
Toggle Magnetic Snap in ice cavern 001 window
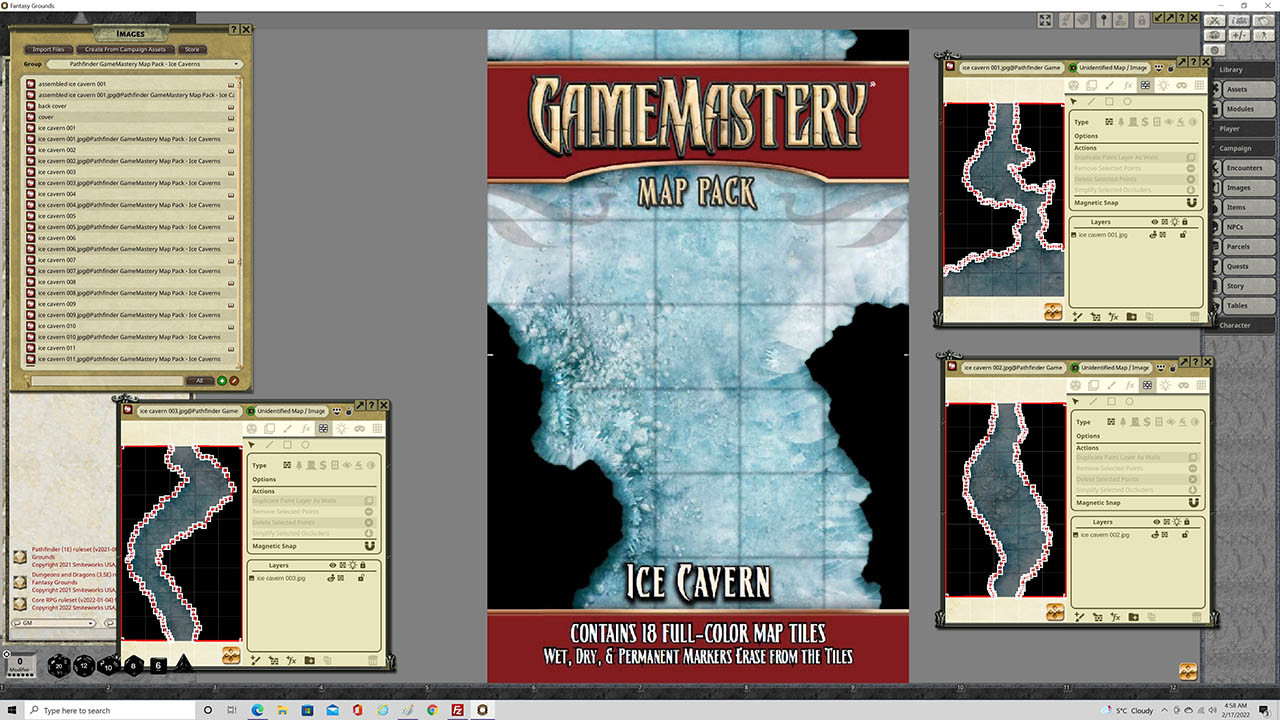pos(1190,203)
